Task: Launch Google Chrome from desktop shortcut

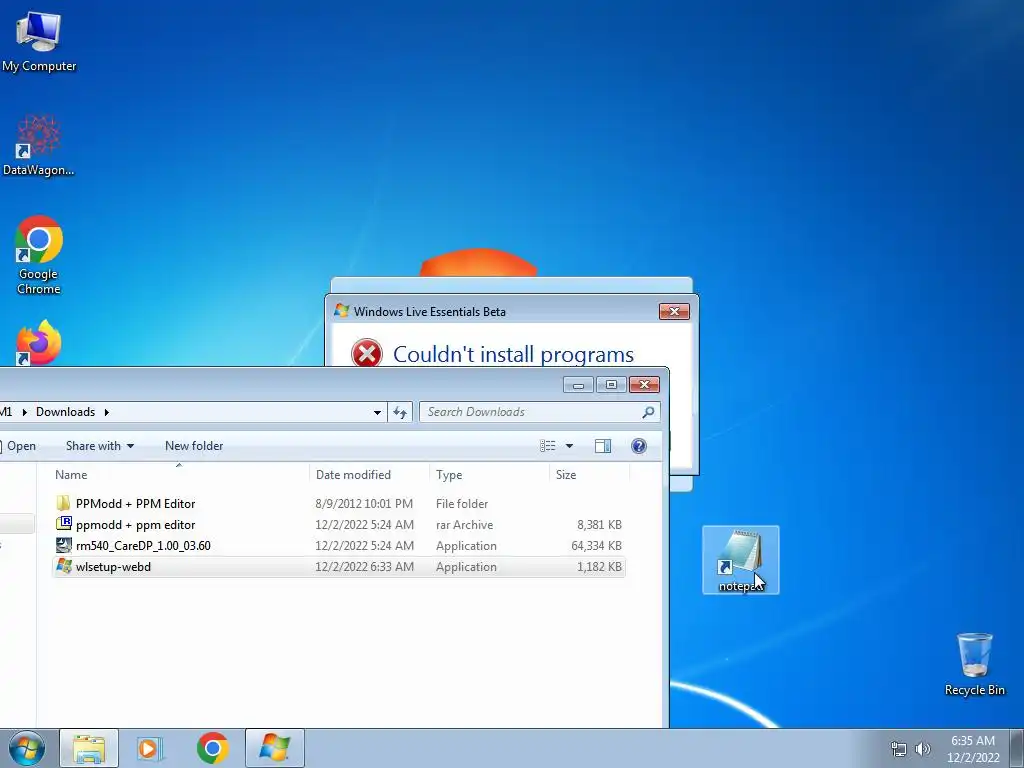Action: point(39,255)
